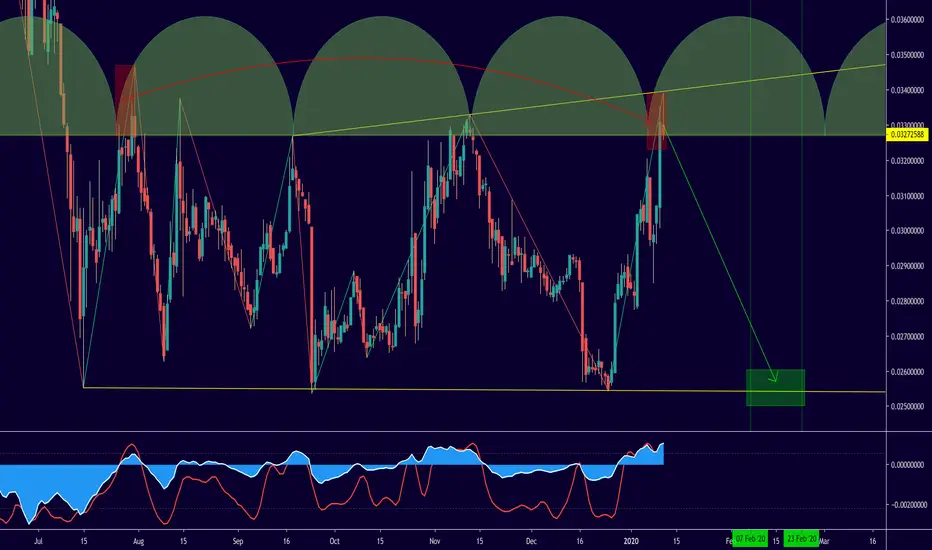Click the 0.02600000 price axis label
932x550 pixels.
(907, 372)
